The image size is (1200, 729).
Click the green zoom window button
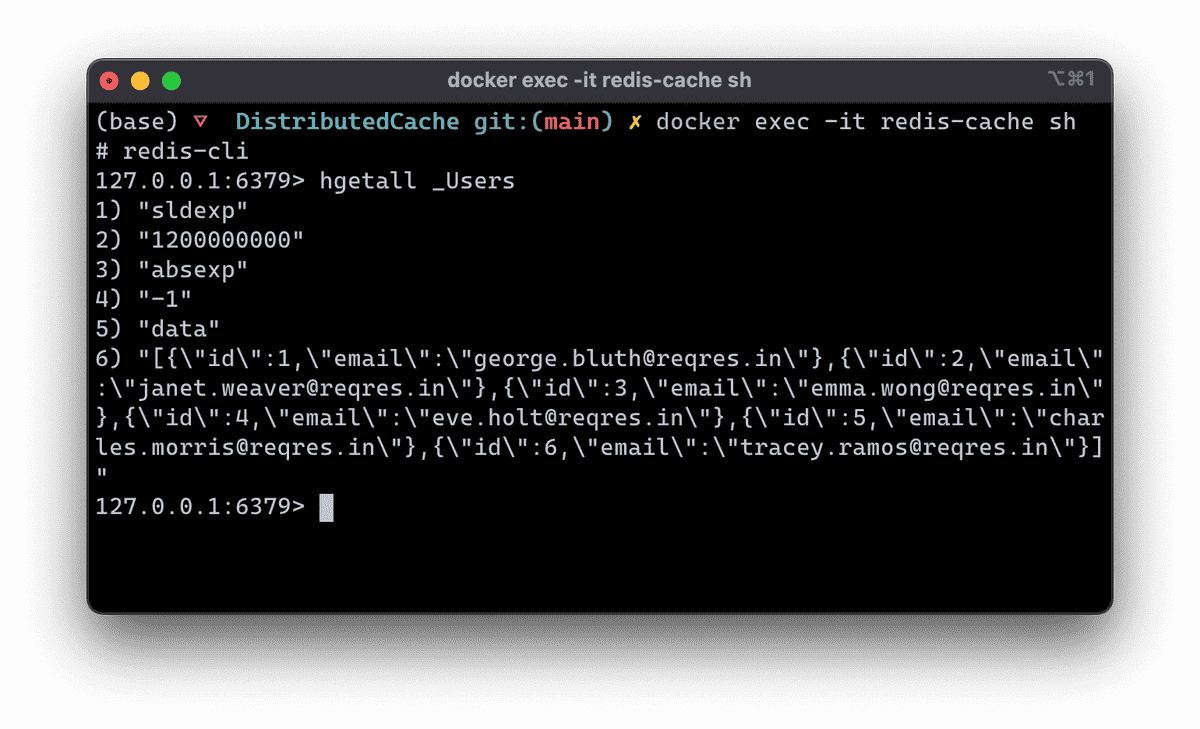click(171, 80)
